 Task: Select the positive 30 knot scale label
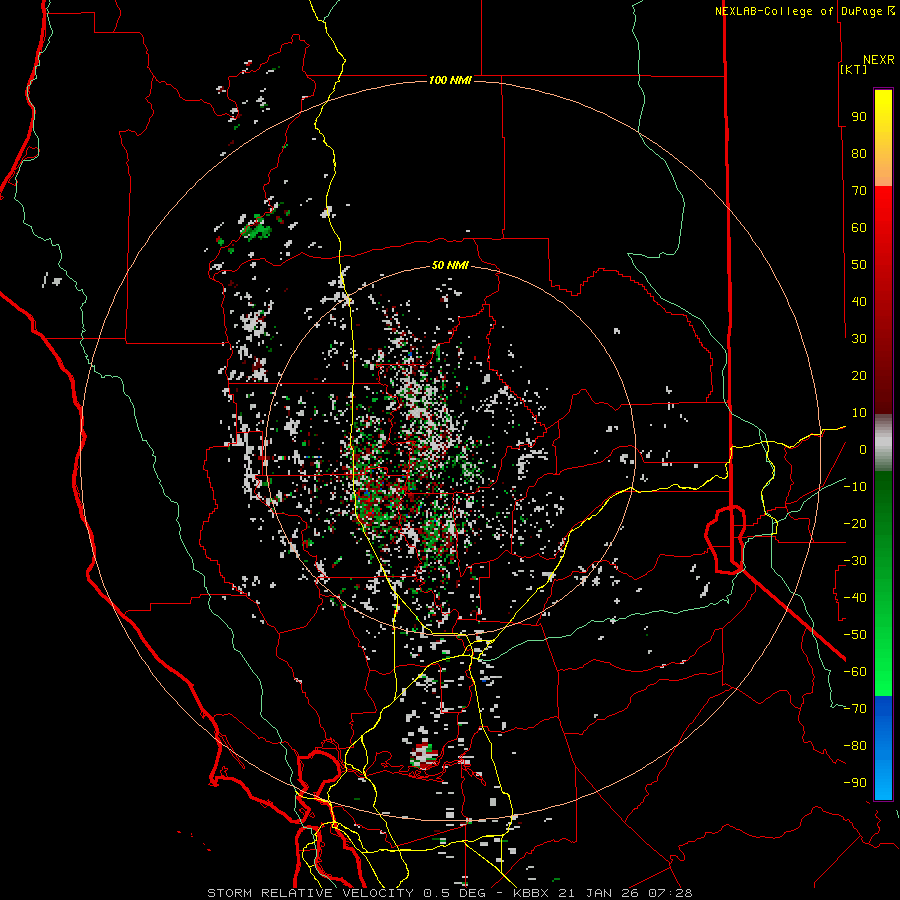click(x=859, y=339)
